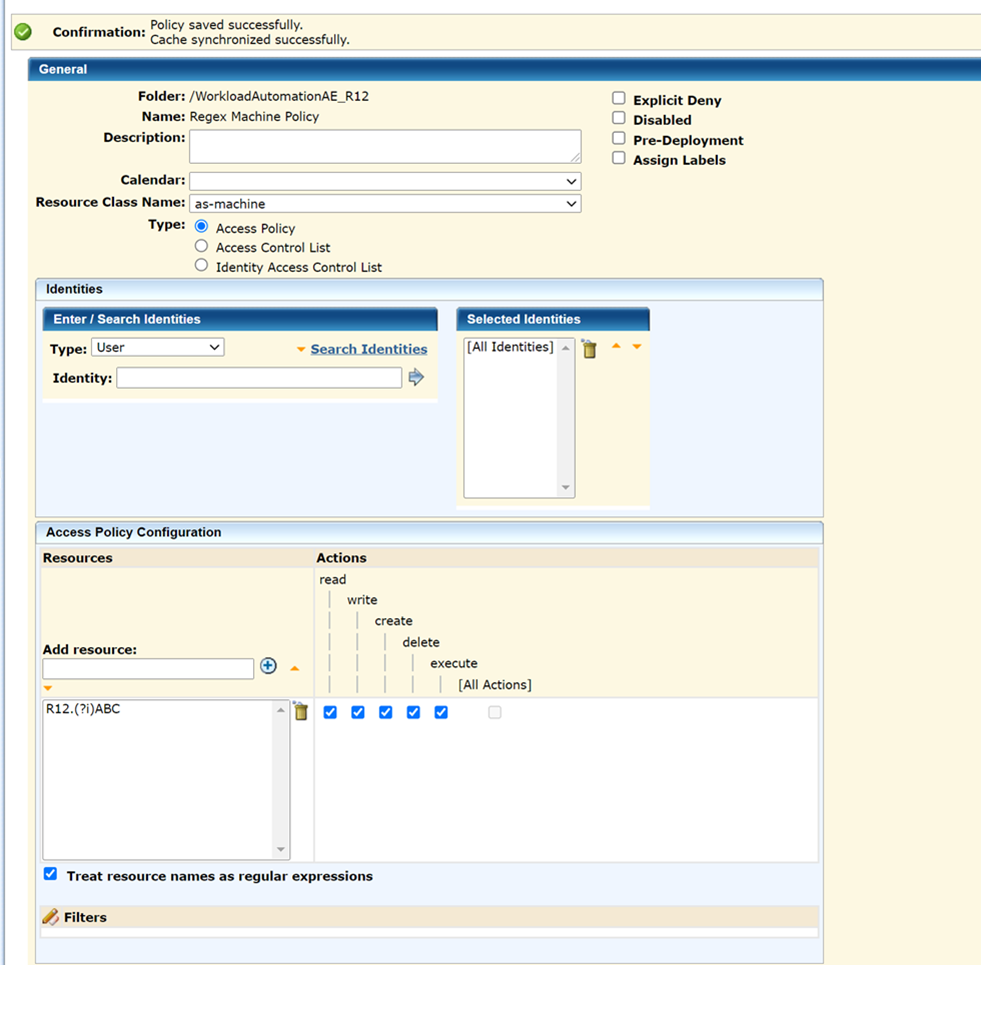Image resolution: width=988 pixels, height=1011 pixels.
Task: Select the Access Policy radio button
Action: pos(201,226)
